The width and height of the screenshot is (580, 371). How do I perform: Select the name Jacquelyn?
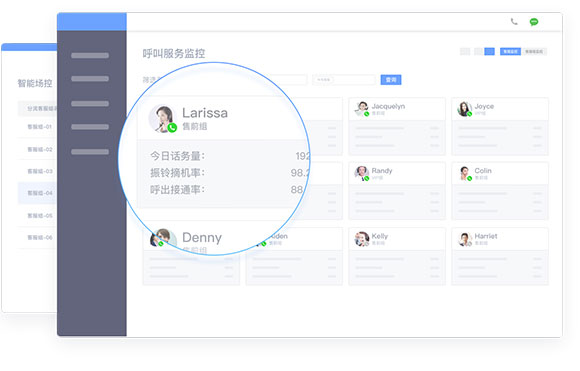point(388,106)
